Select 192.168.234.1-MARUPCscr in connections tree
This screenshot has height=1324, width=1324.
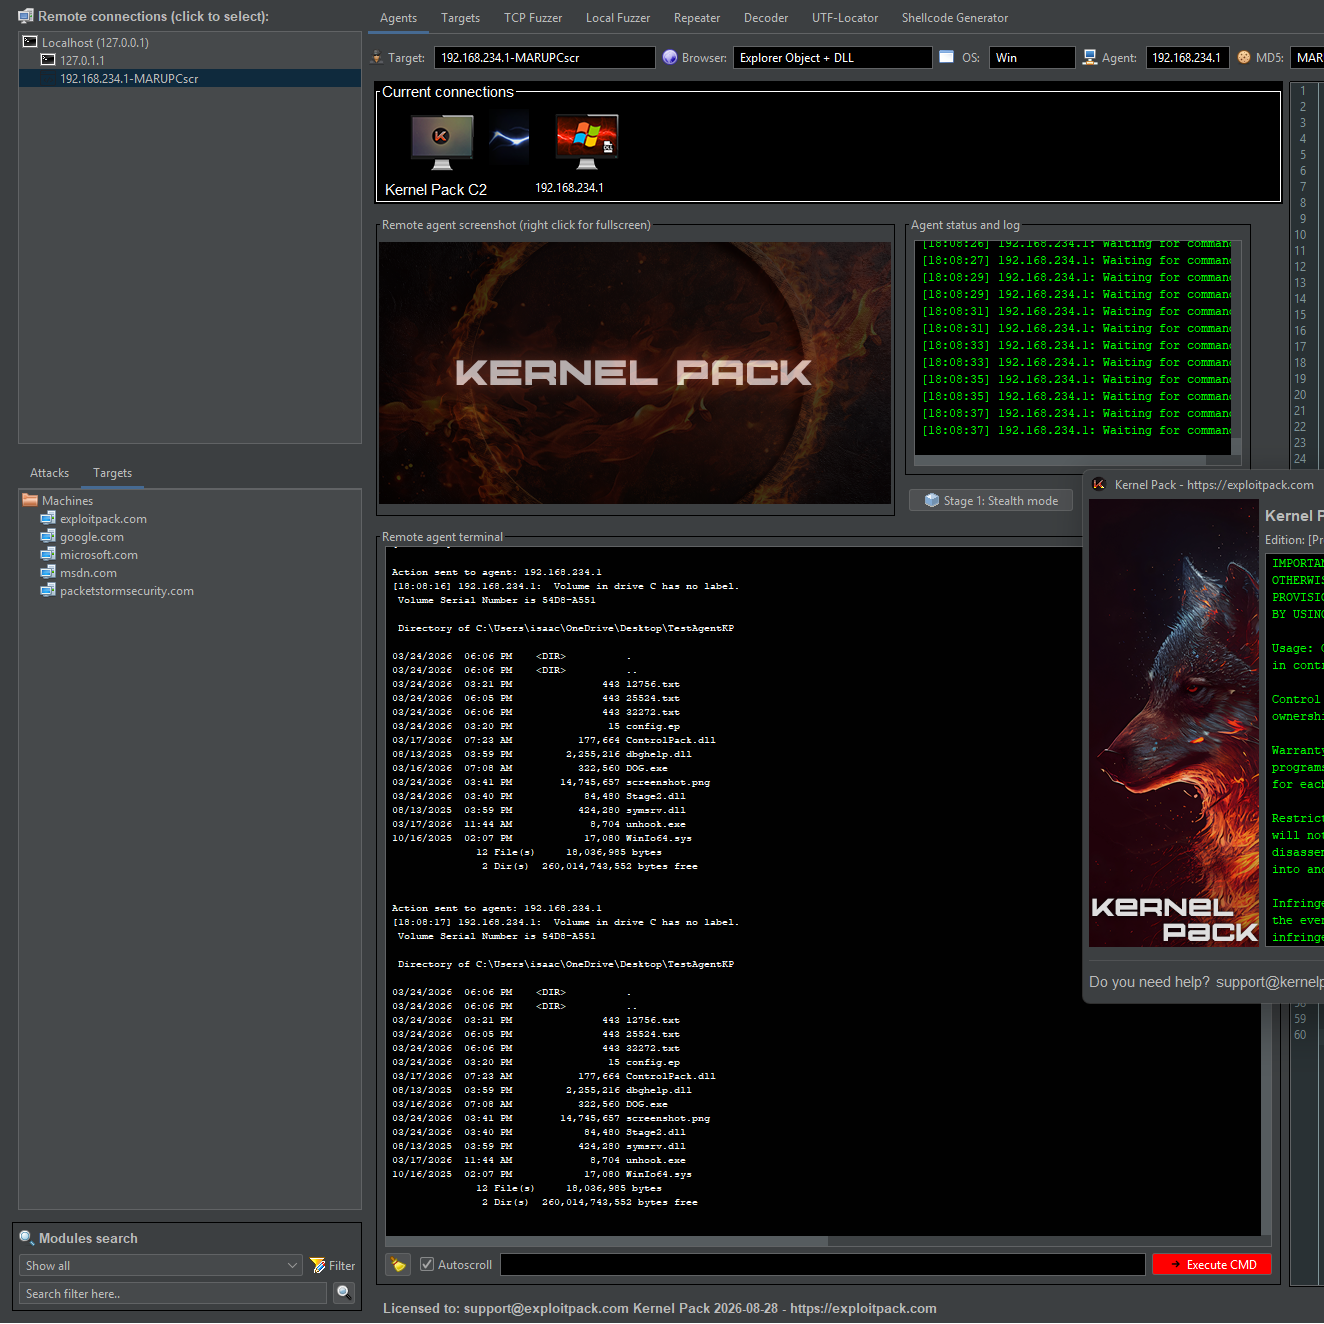click(129, 78)
